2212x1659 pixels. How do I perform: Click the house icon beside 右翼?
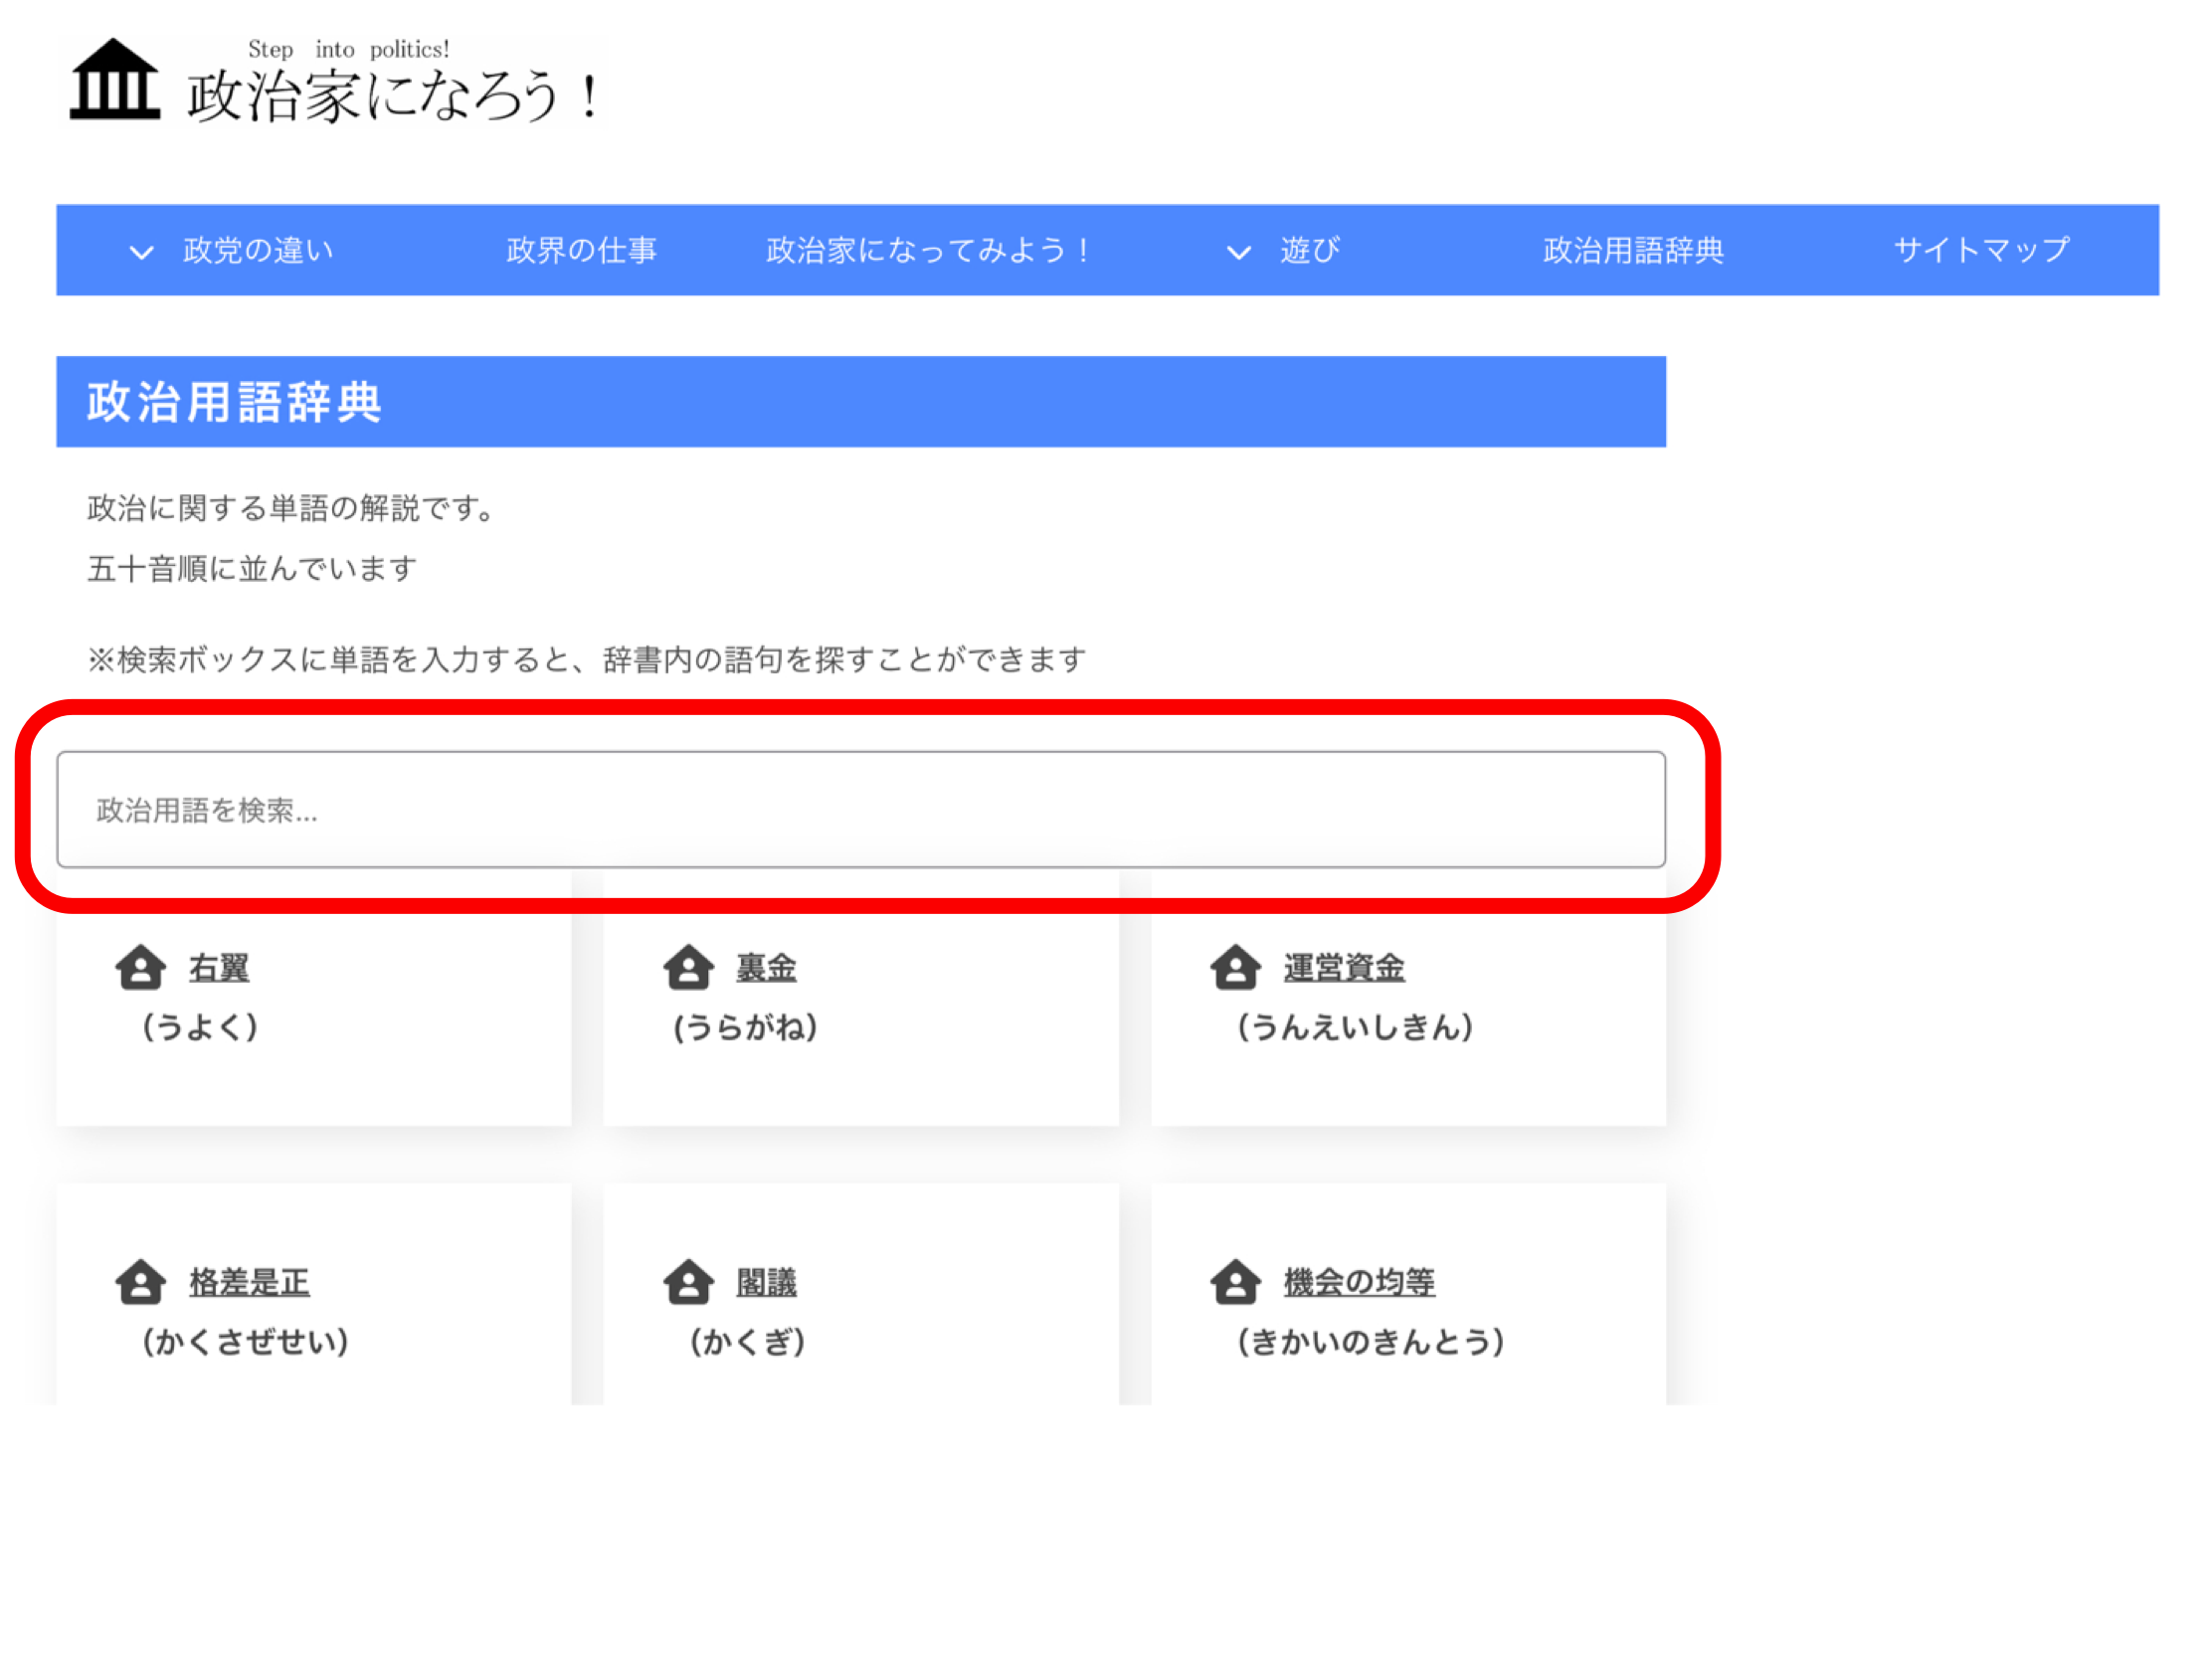pyautogui.click(x=140, y=968)
